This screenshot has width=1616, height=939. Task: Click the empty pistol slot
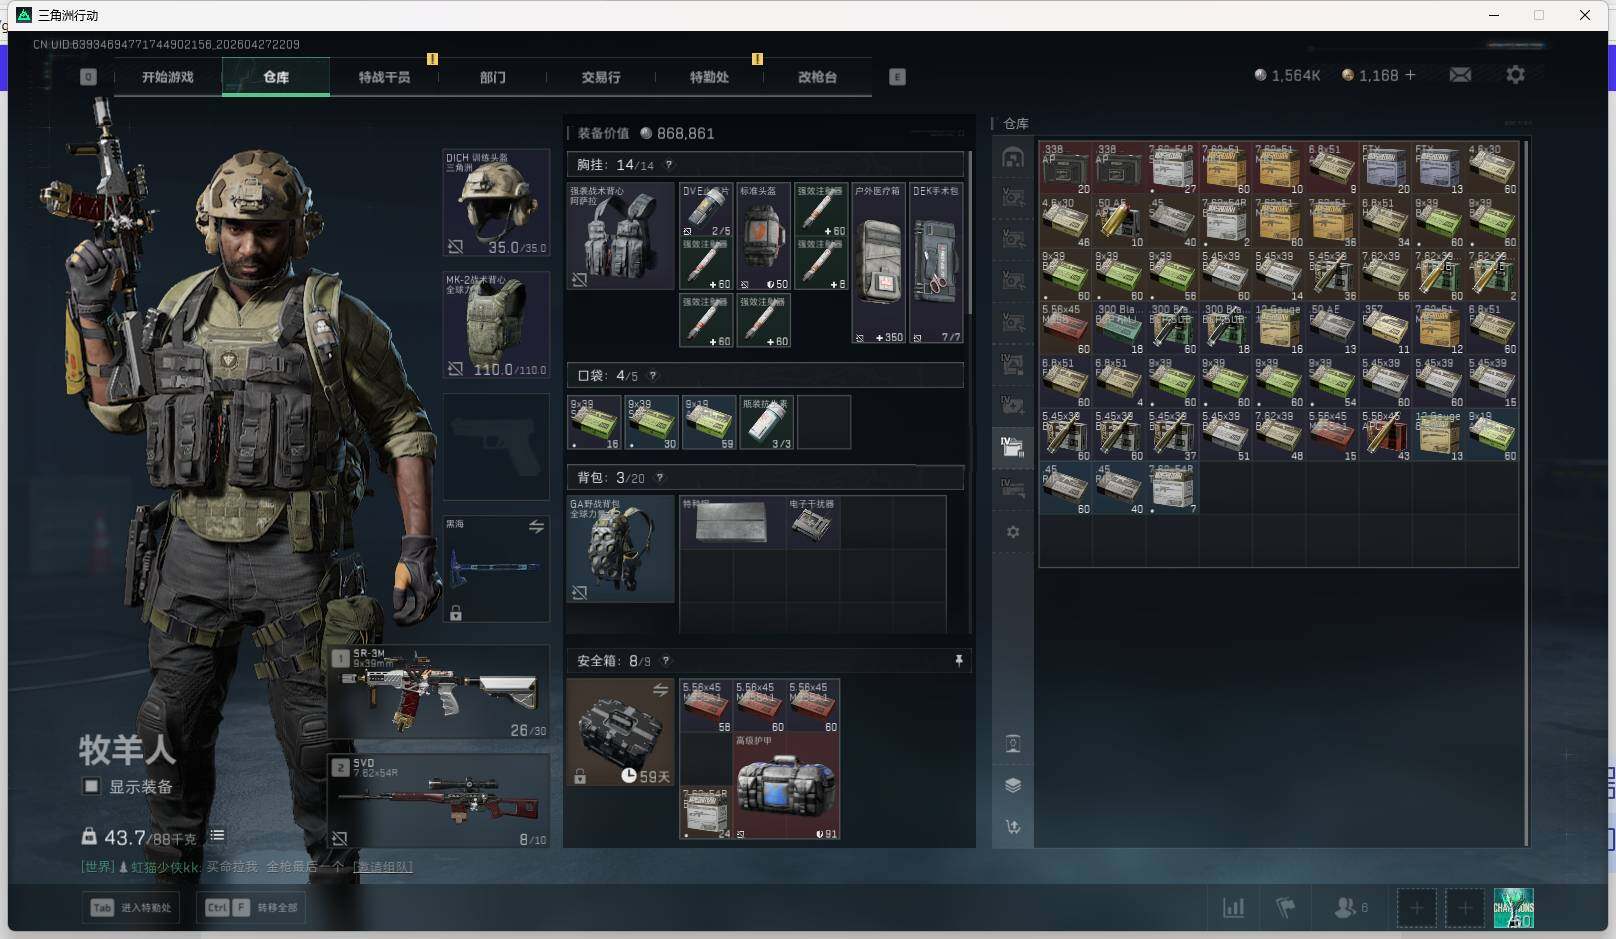(x=496, y=447)
